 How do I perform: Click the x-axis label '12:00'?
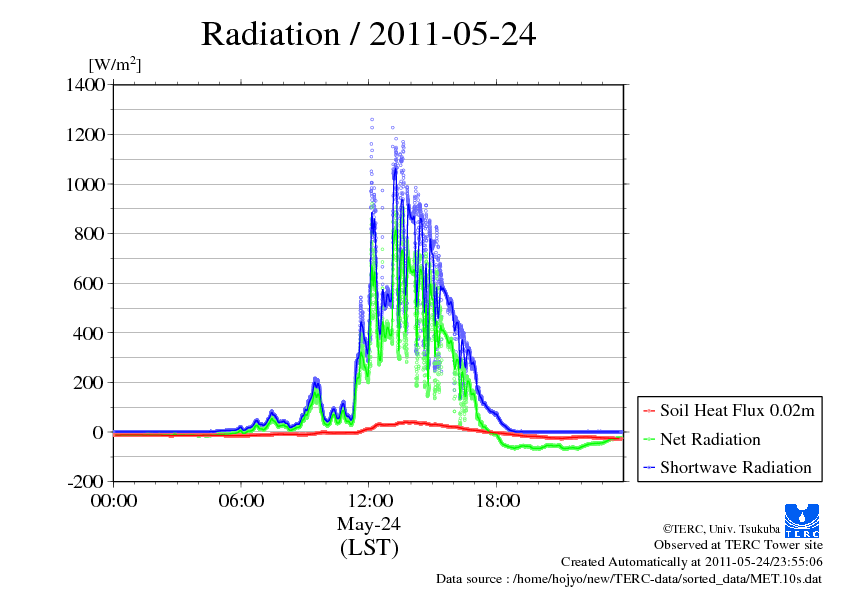(x=369, y=501)
